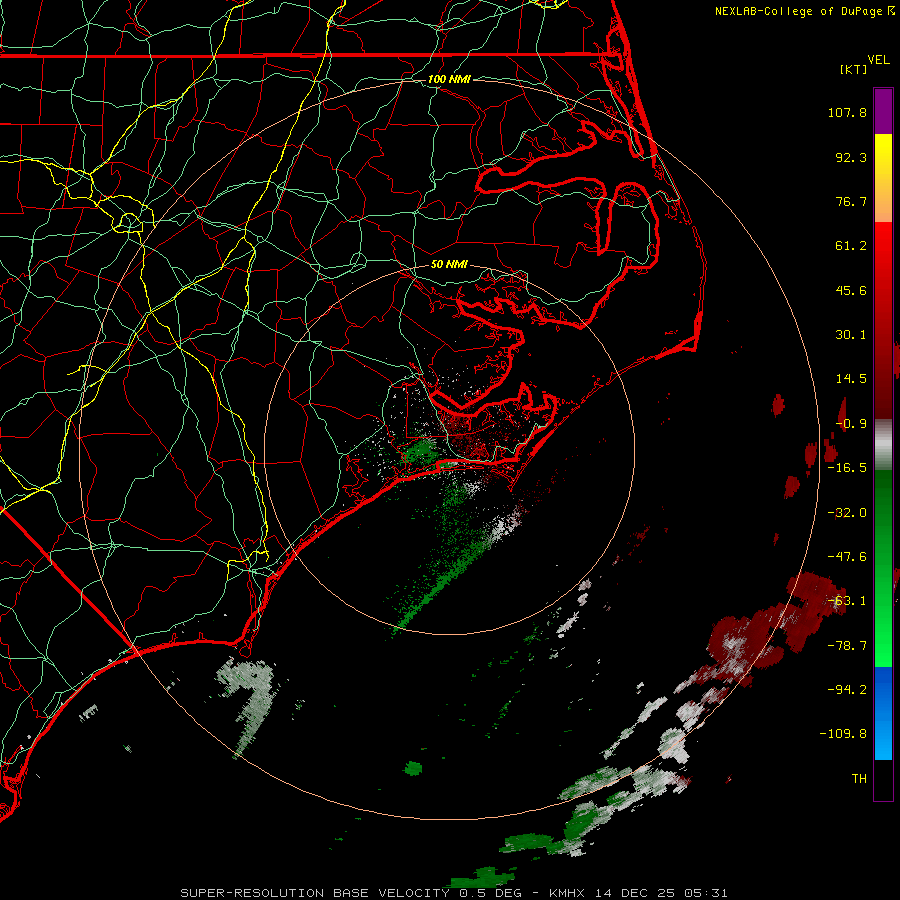This screenshot has width=900, height=900.
Task: Select the 107.8 velocity scale value
Action: (x=847, y=112)
